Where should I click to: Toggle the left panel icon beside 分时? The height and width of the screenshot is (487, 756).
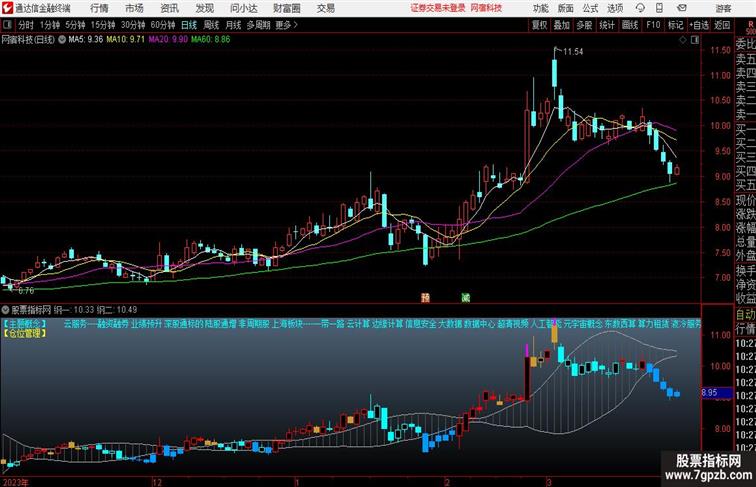tap(7, 25)
